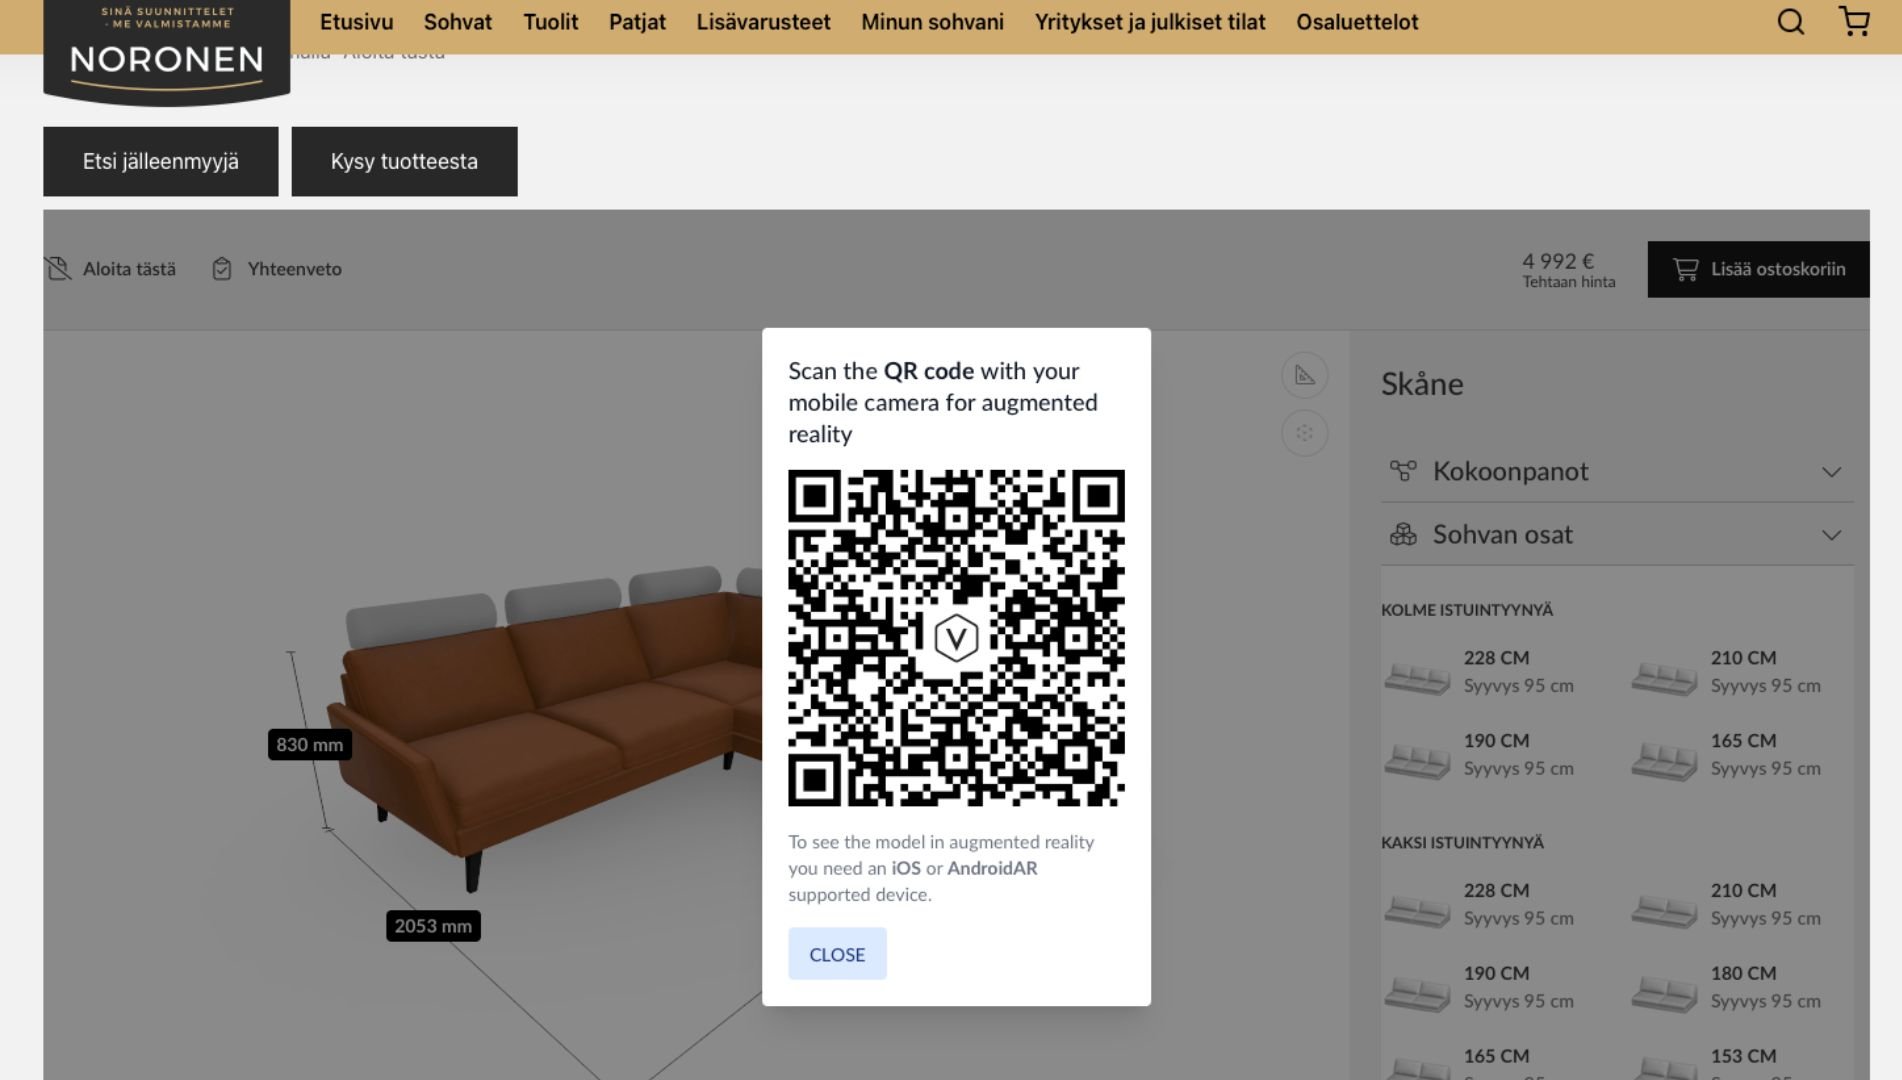Click the Sohvan osat blocks icon
Viewport: 1902px width, 1080px height.
click(1403, 534)
